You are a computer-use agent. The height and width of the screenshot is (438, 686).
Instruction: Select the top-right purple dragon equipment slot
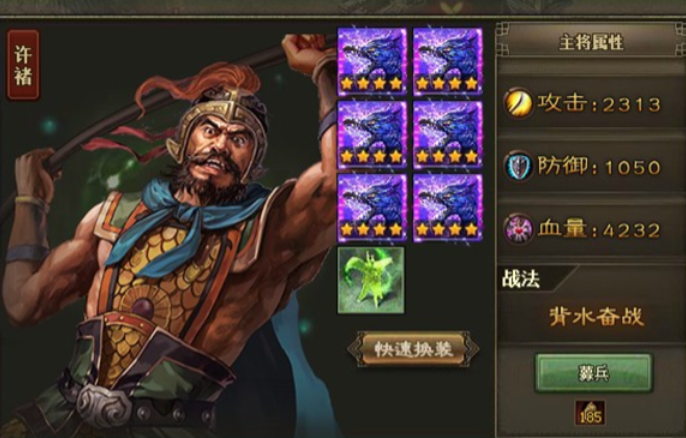[x=448, y=61]
